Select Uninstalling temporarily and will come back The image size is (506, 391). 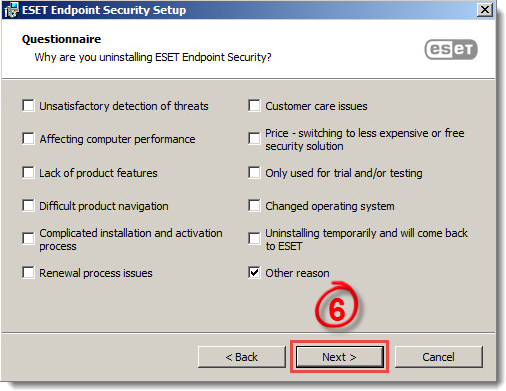254,239
